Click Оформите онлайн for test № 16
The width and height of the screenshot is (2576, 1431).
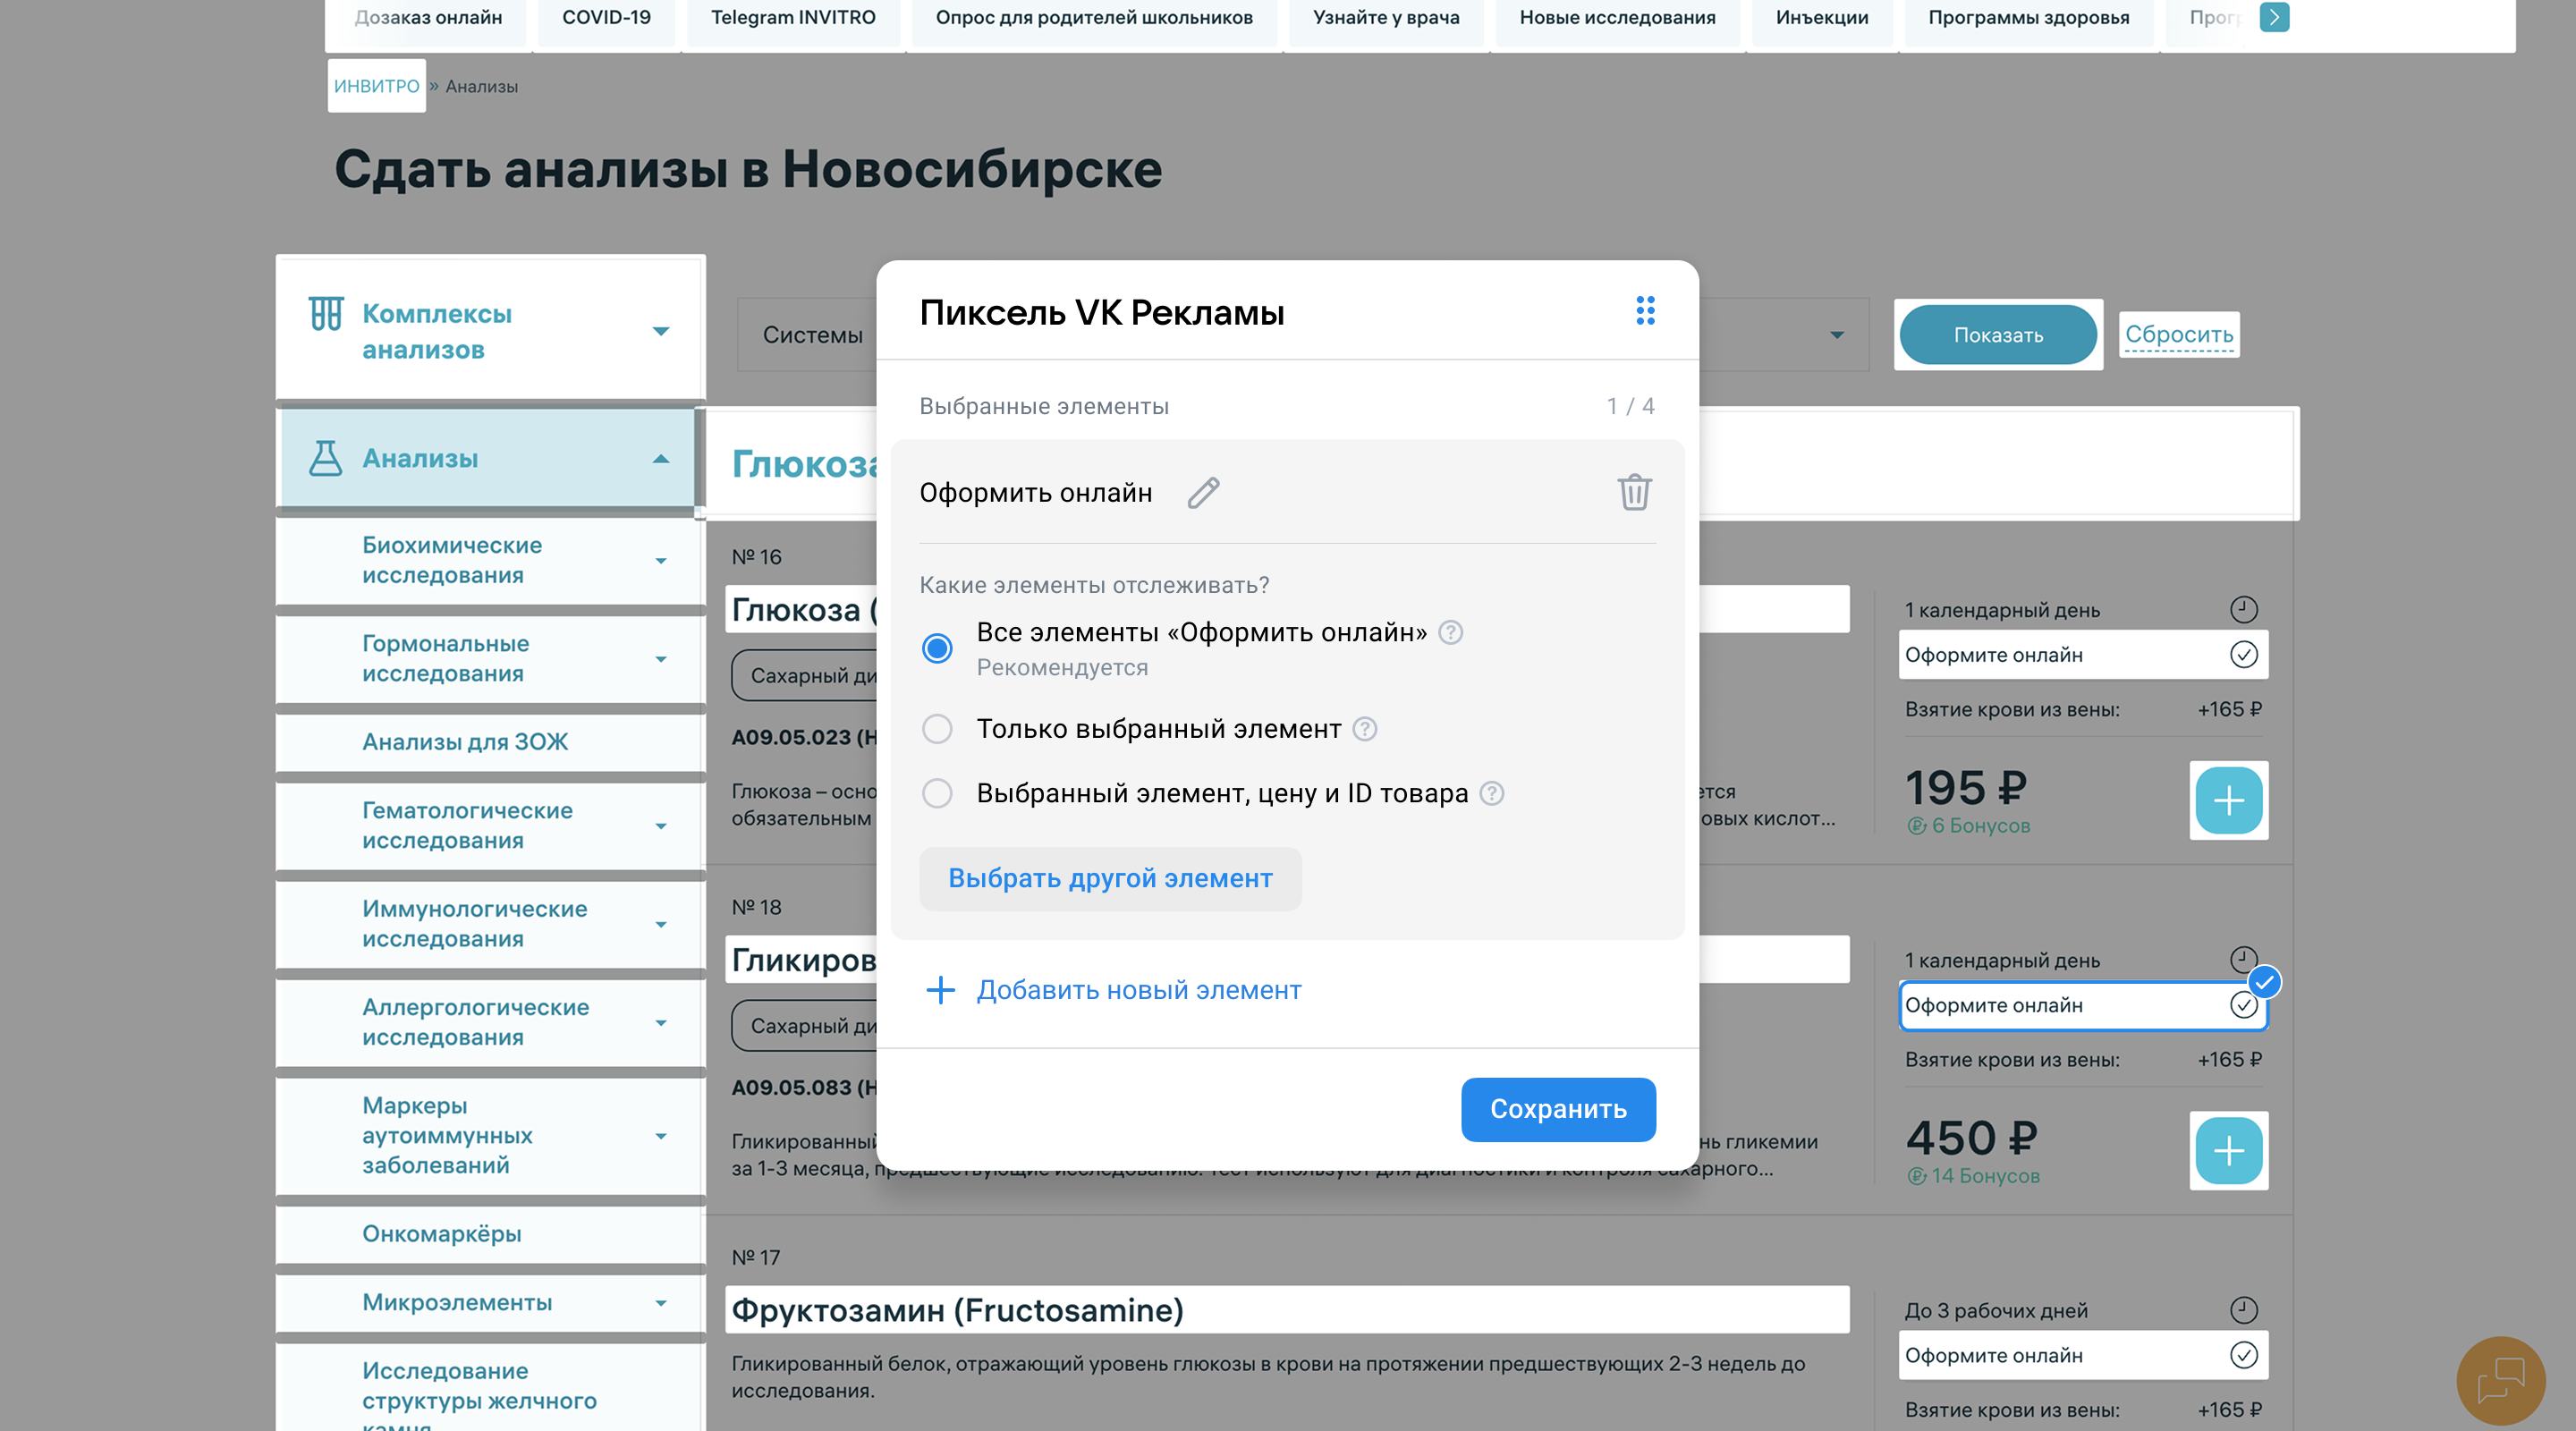pos(2082,654)
